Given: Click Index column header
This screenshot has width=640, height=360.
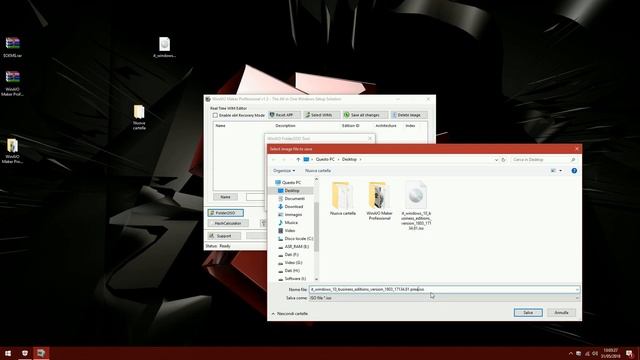Looking at the screenshot, I should coord(410,126).
